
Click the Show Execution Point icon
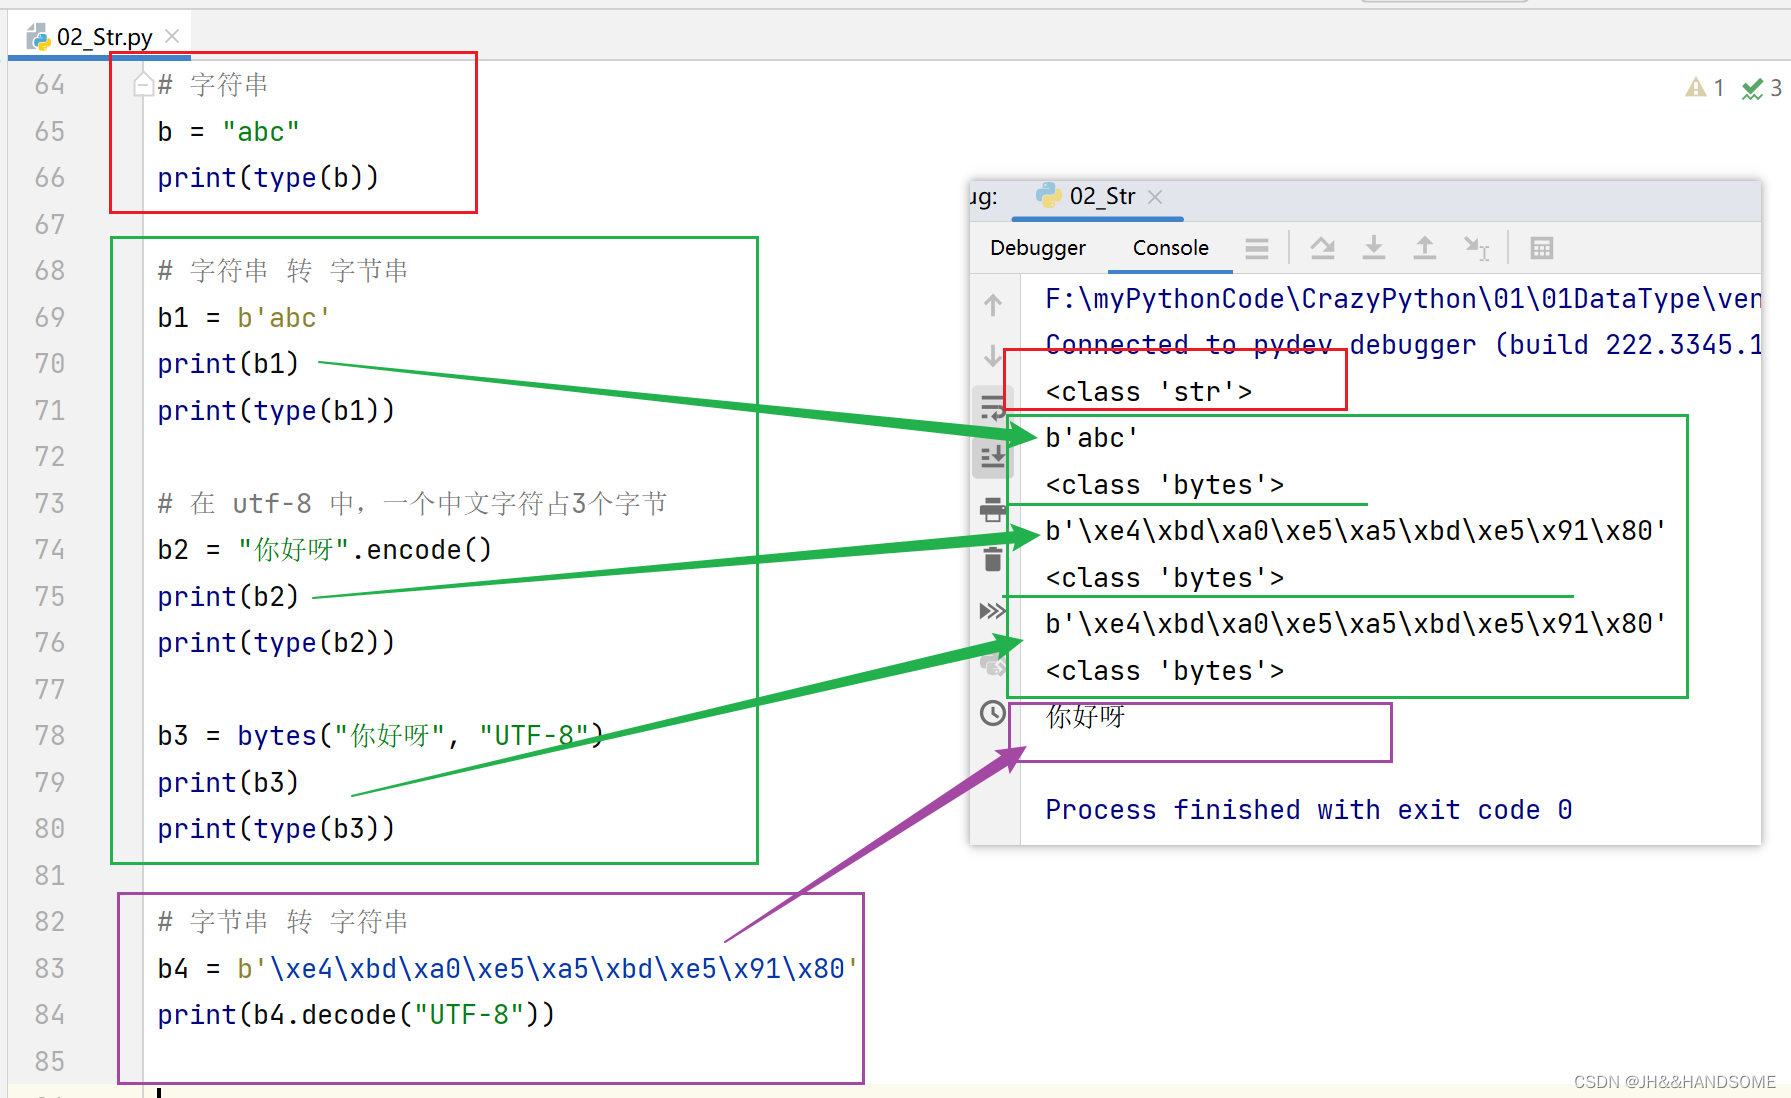1257,248
